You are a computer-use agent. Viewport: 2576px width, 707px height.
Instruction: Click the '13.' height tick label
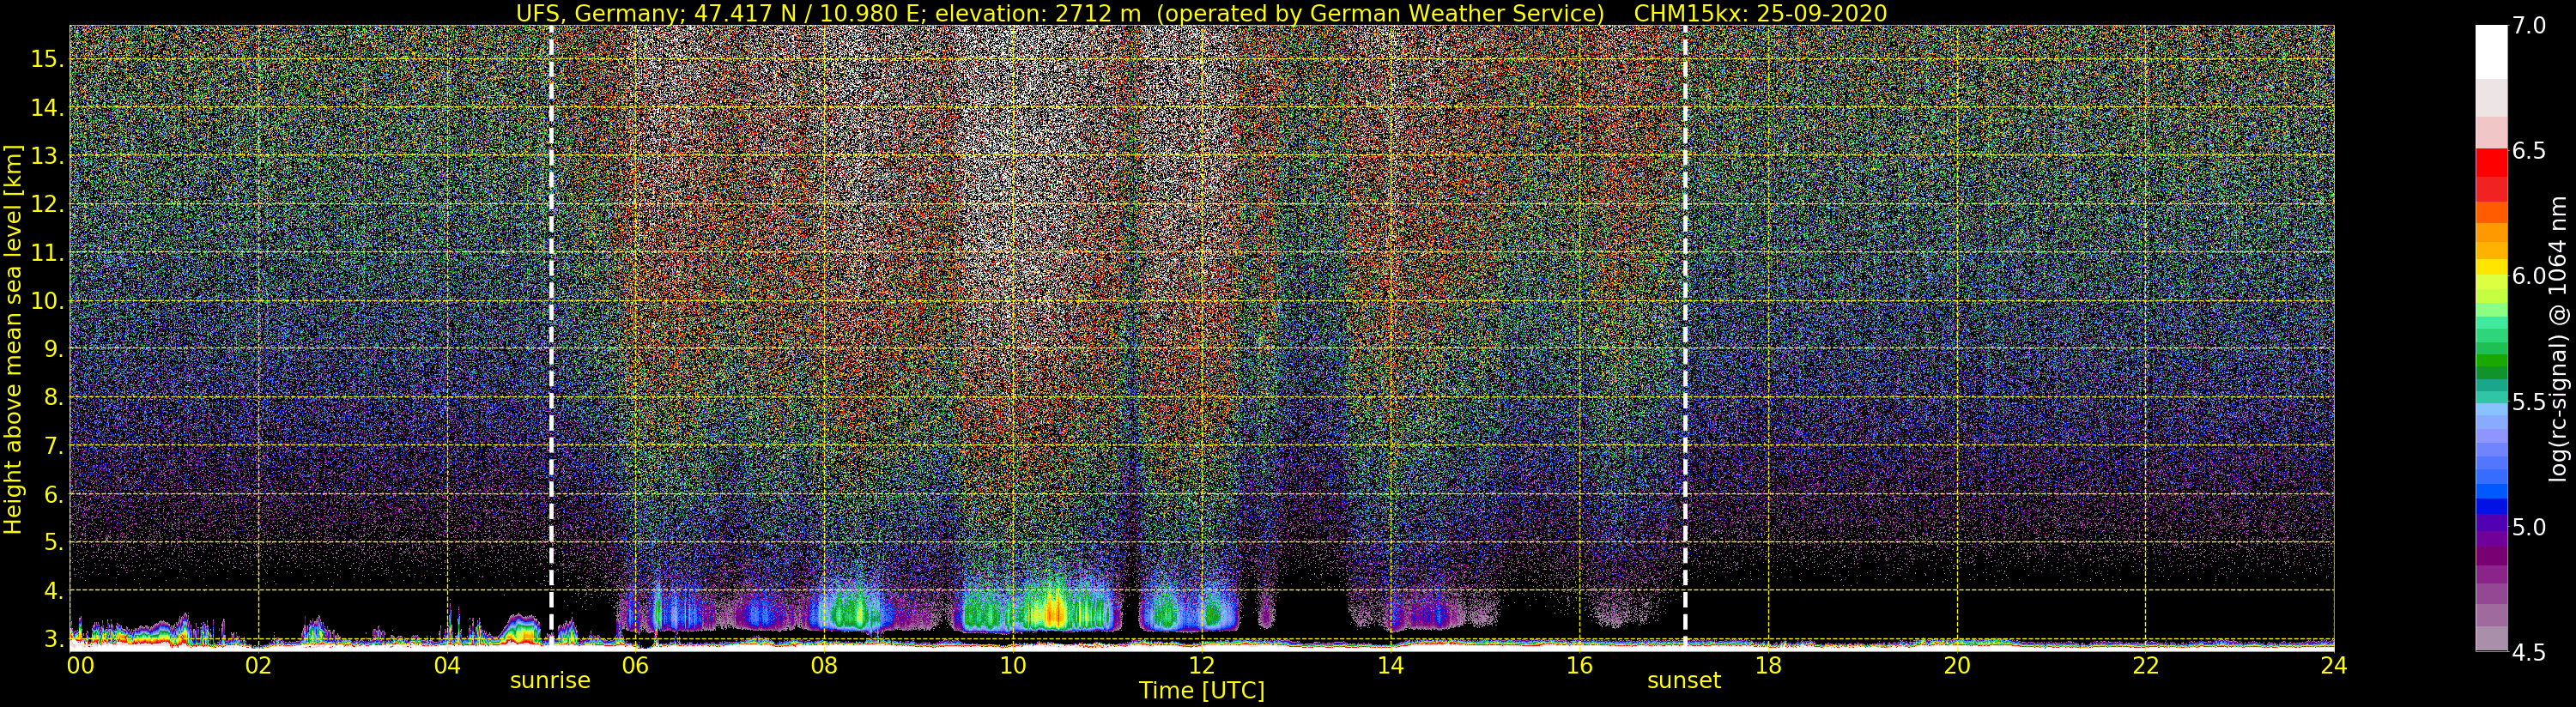tap(47, 156)
